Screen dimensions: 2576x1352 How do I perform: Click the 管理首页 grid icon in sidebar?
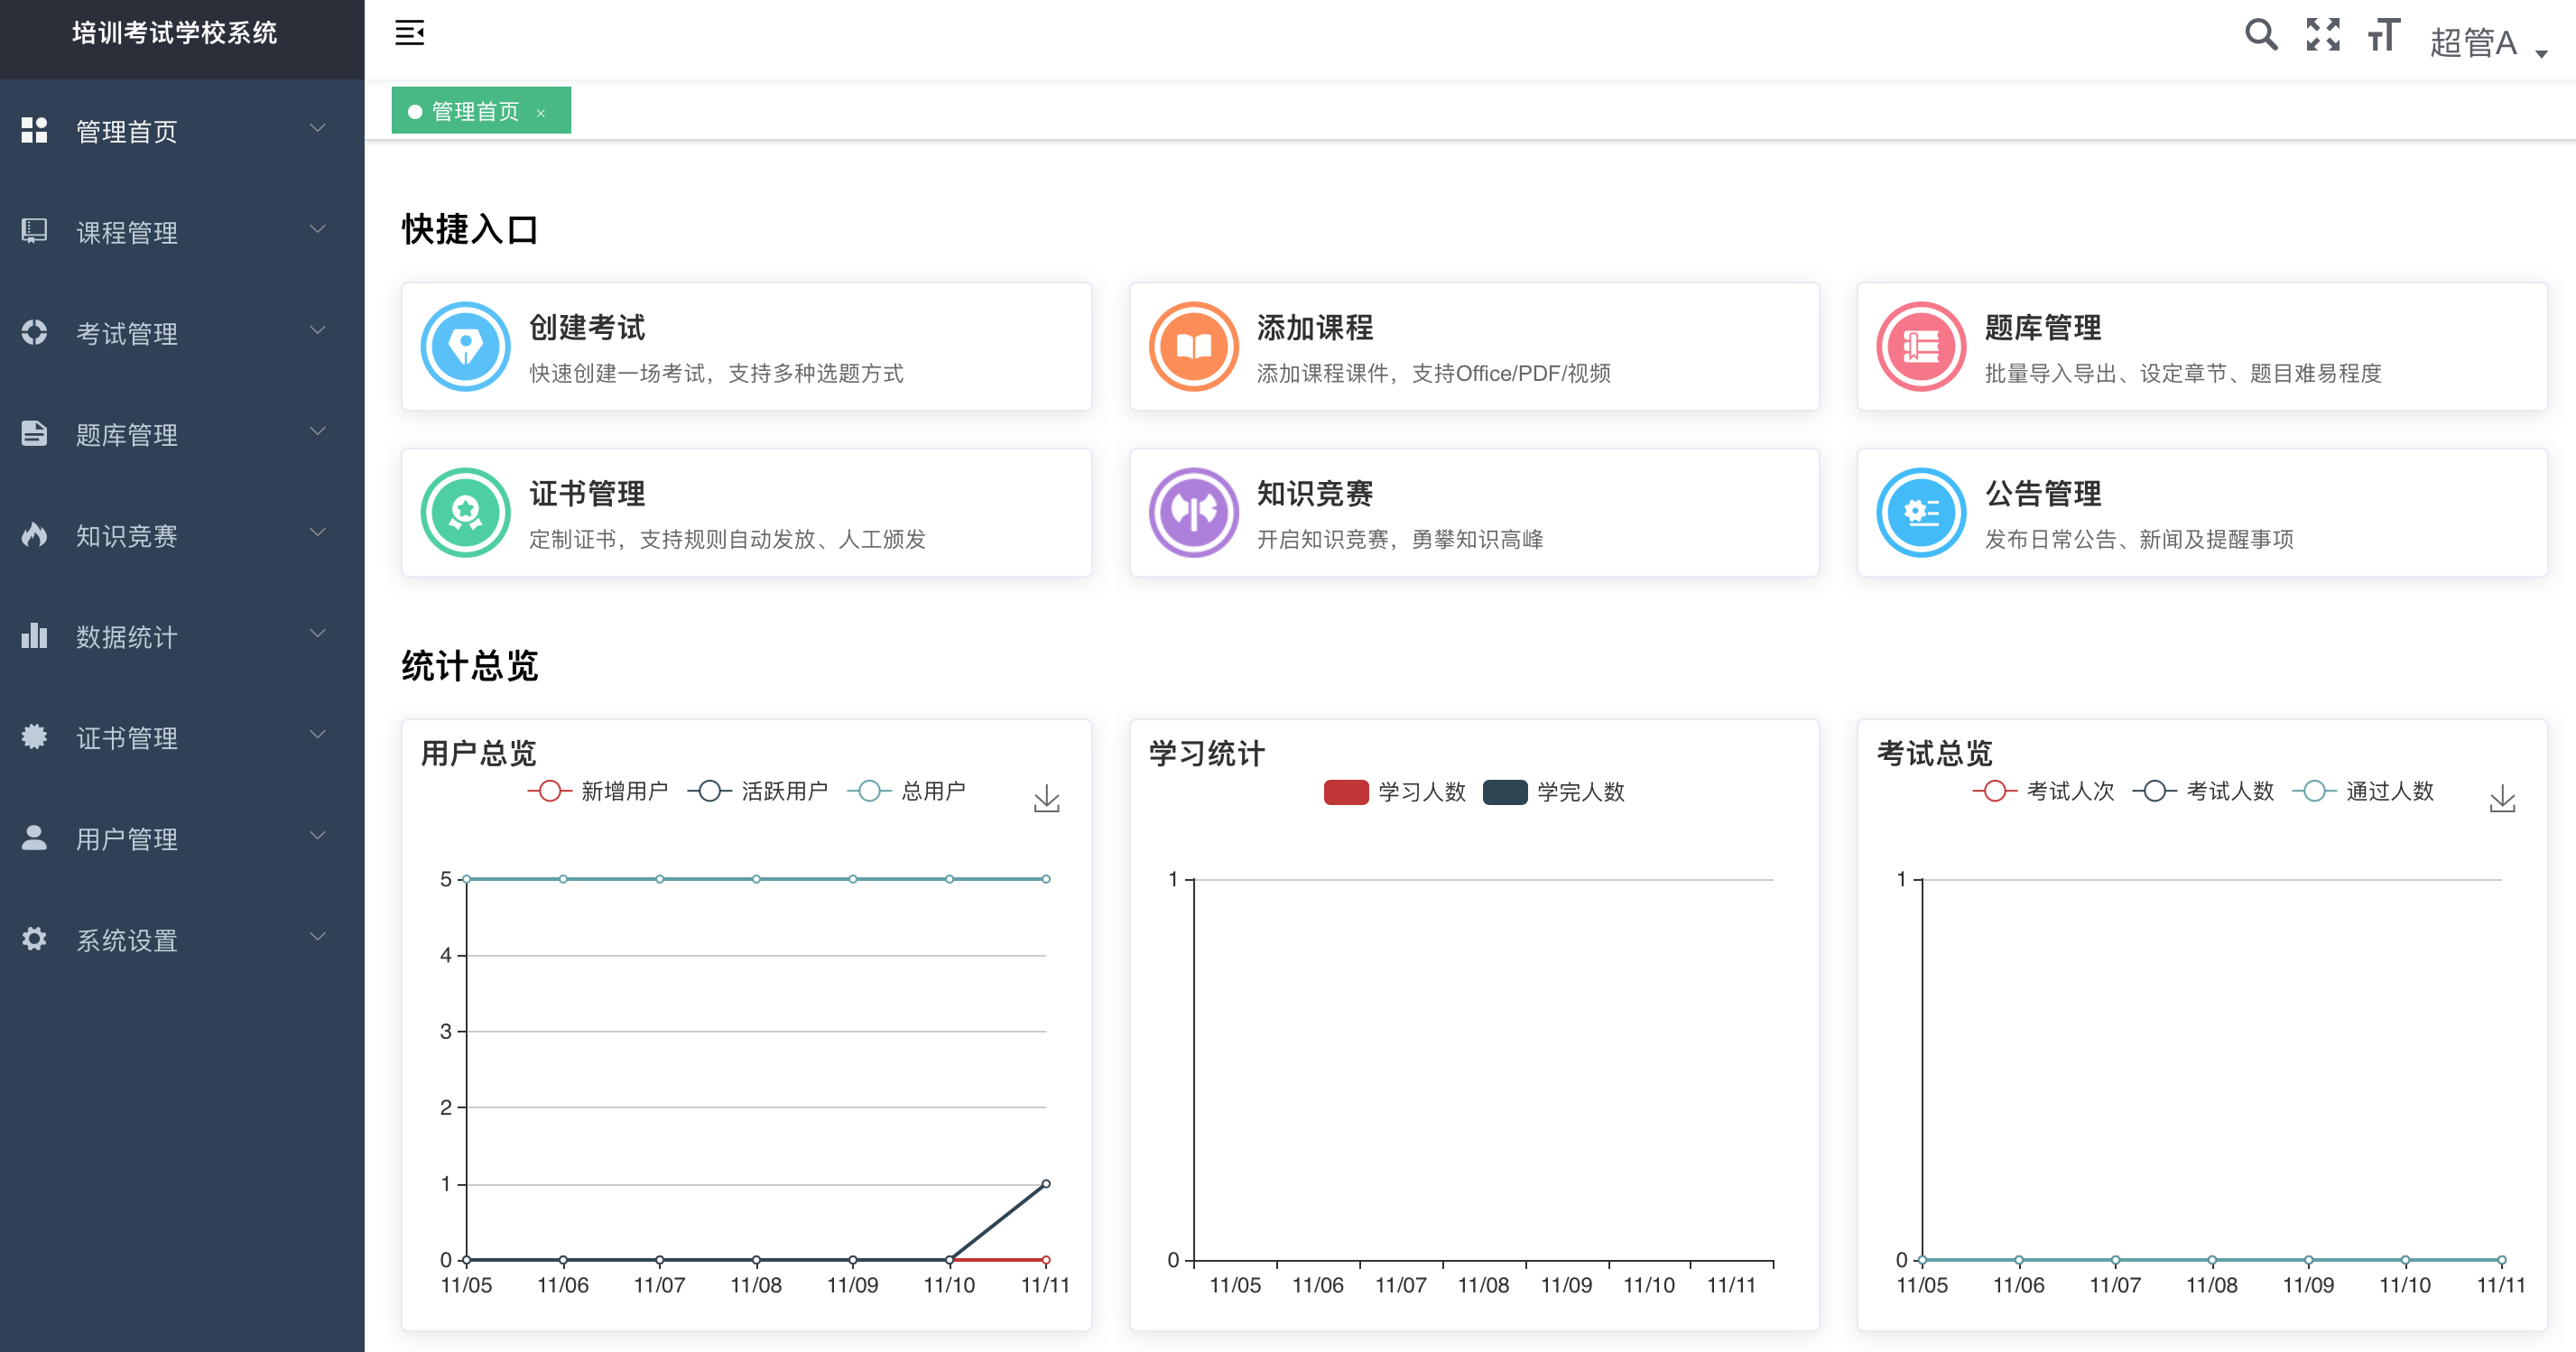point(34,130)
